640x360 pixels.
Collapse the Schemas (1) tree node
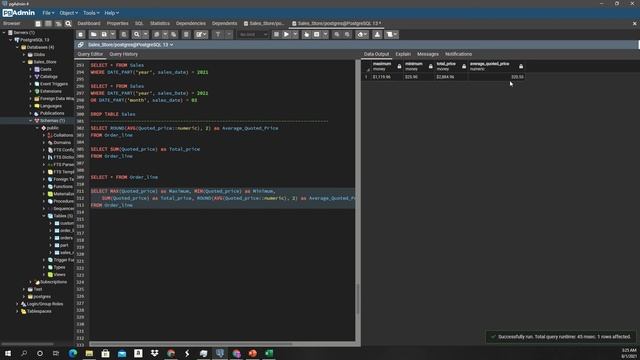tap(31, 121)
